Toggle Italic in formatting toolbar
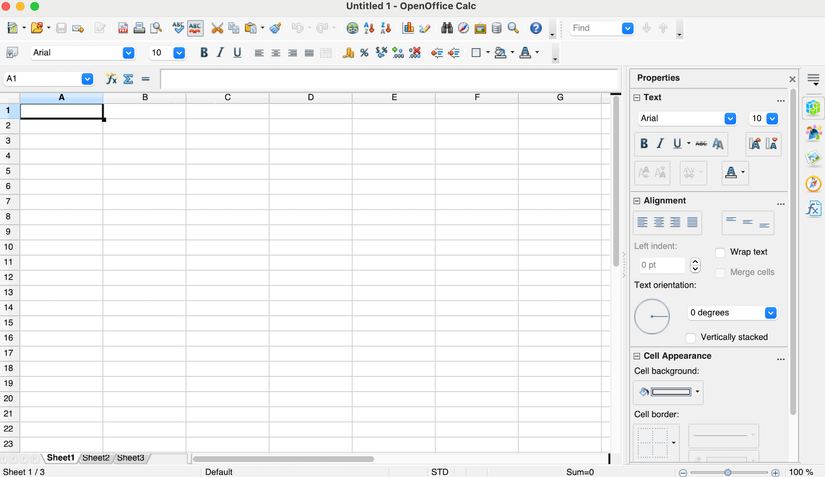This screenshot has height=477, width=825. click(220, 53)
